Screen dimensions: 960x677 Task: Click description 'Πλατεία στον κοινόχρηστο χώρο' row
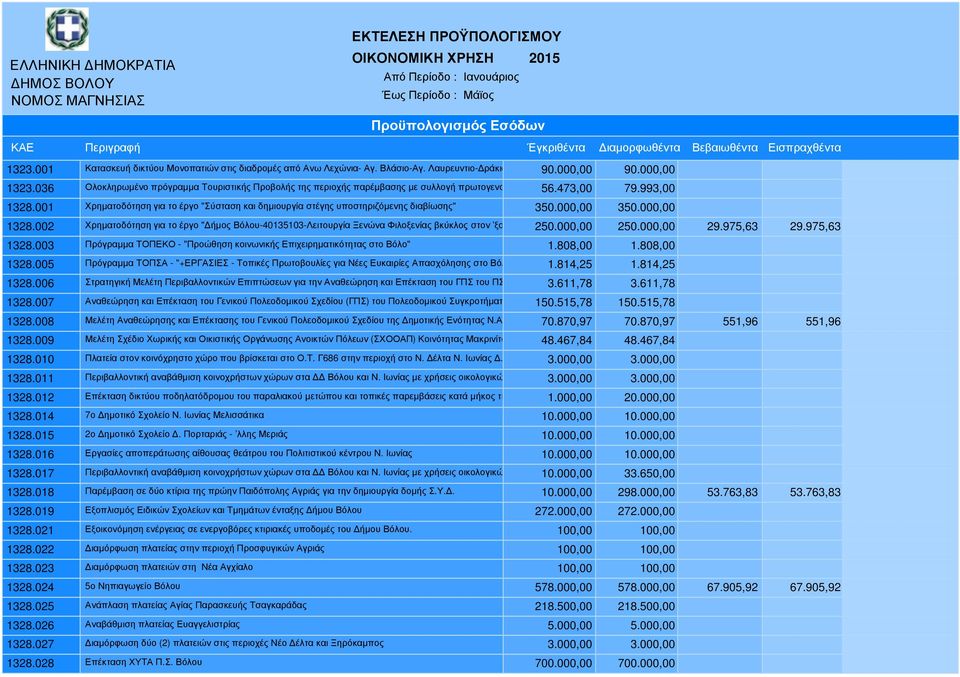pyautogui.click(x=293, y=359)
